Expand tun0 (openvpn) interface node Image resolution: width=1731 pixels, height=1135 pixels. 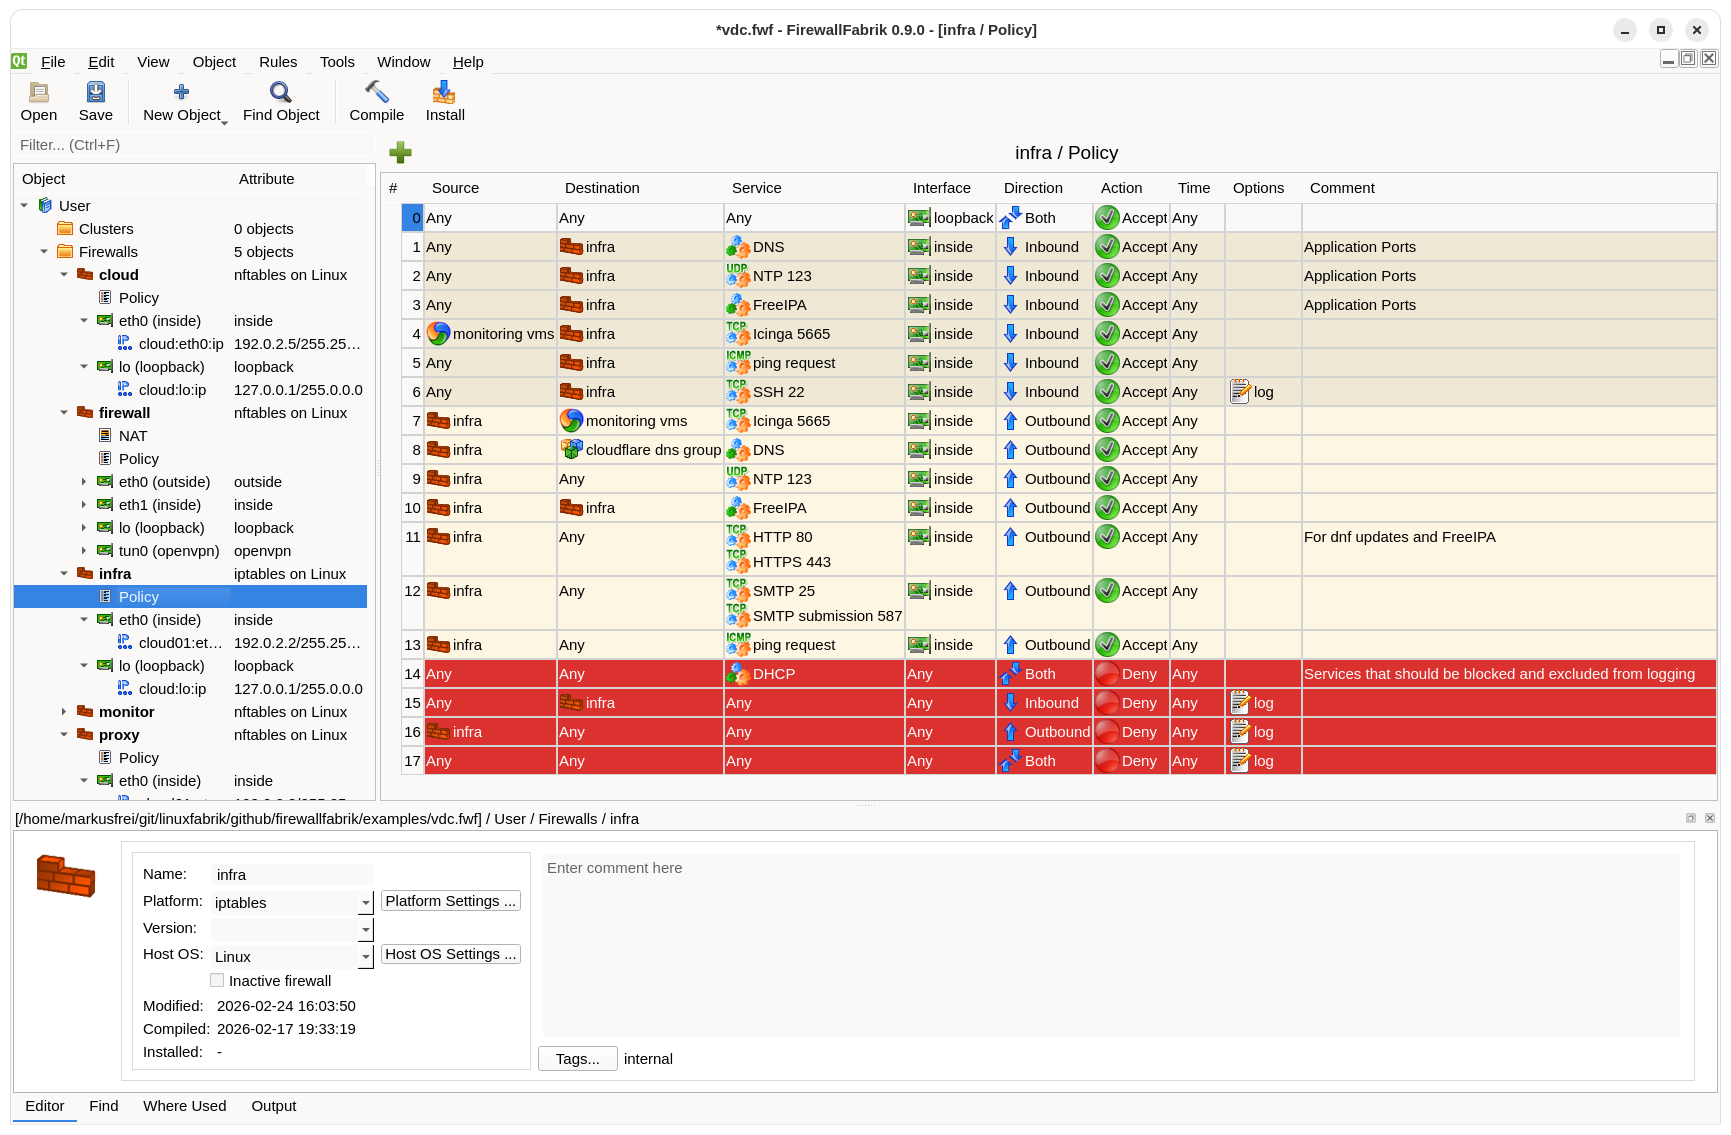[x=84, y=551]
